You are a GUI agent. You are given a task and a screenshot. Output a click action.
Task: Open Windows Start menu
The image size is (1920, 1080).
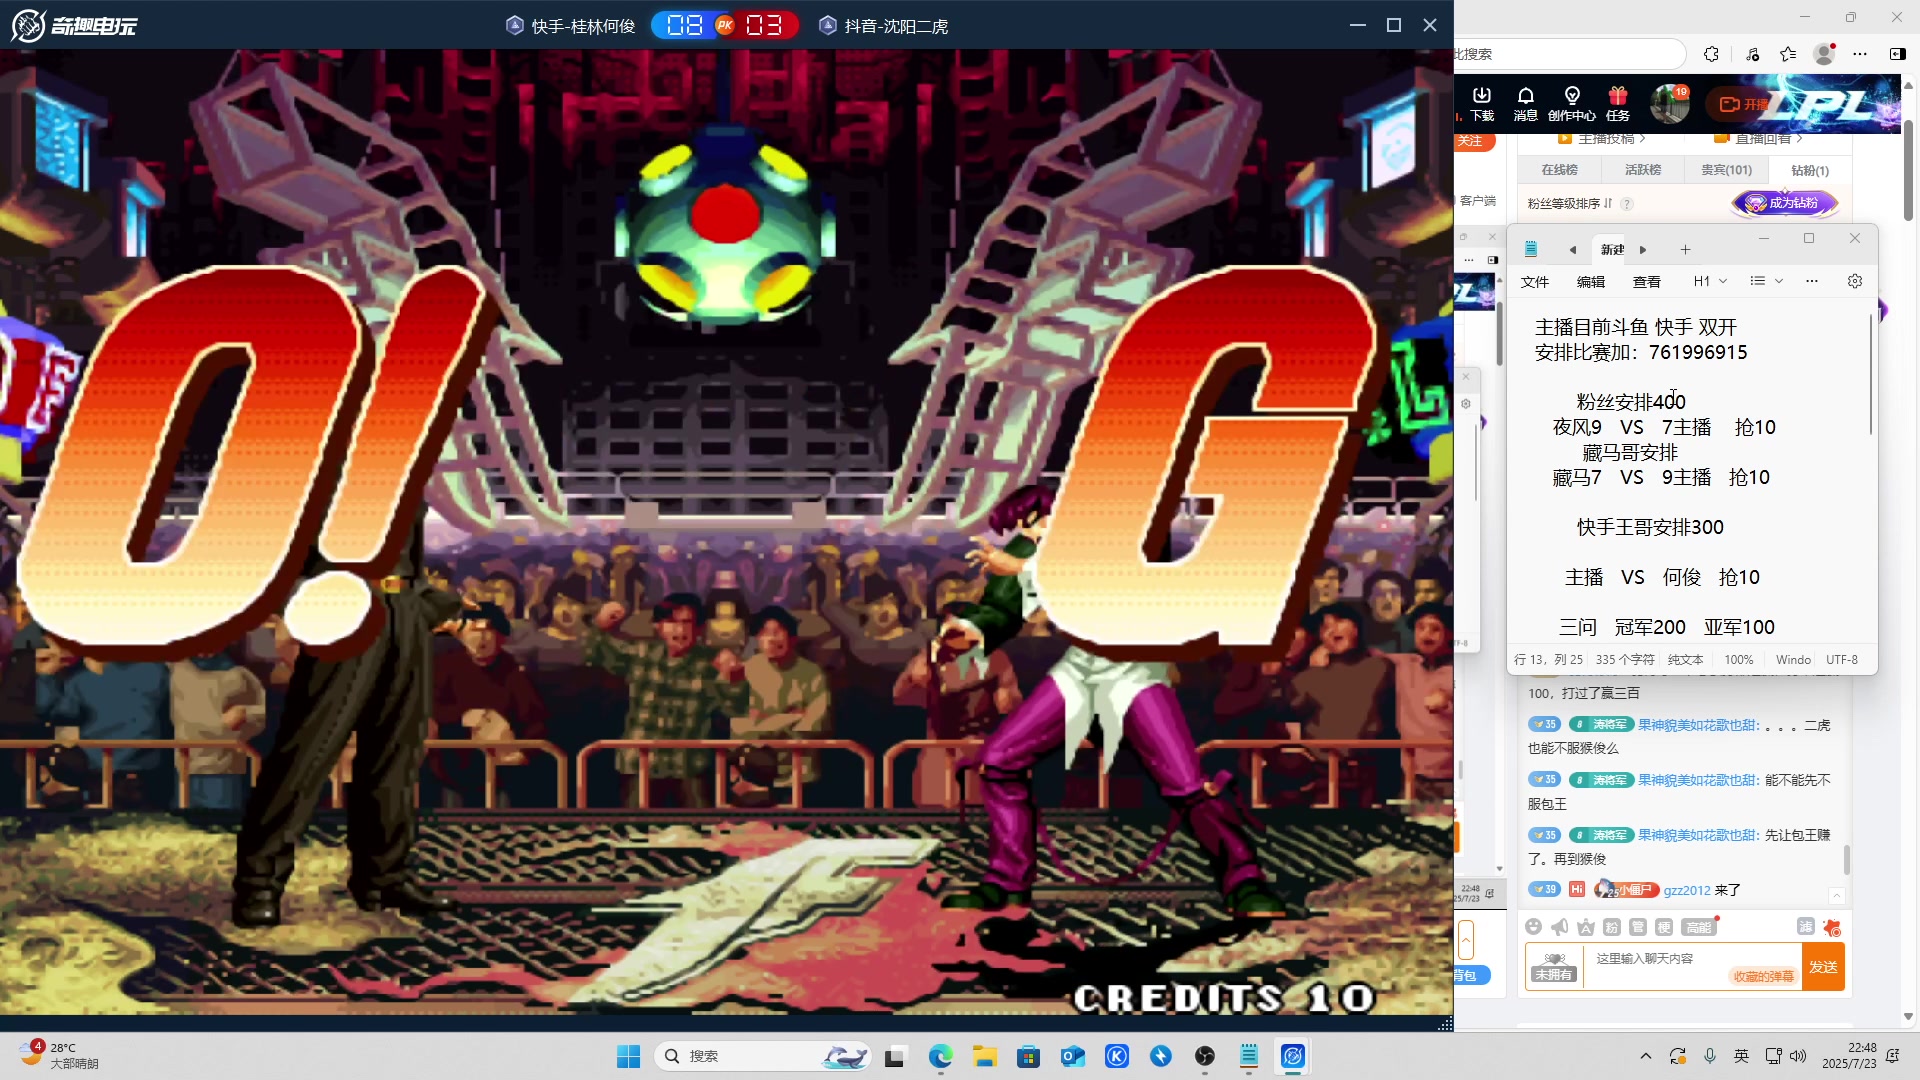pyautogui.click(x=628, y=1056)
